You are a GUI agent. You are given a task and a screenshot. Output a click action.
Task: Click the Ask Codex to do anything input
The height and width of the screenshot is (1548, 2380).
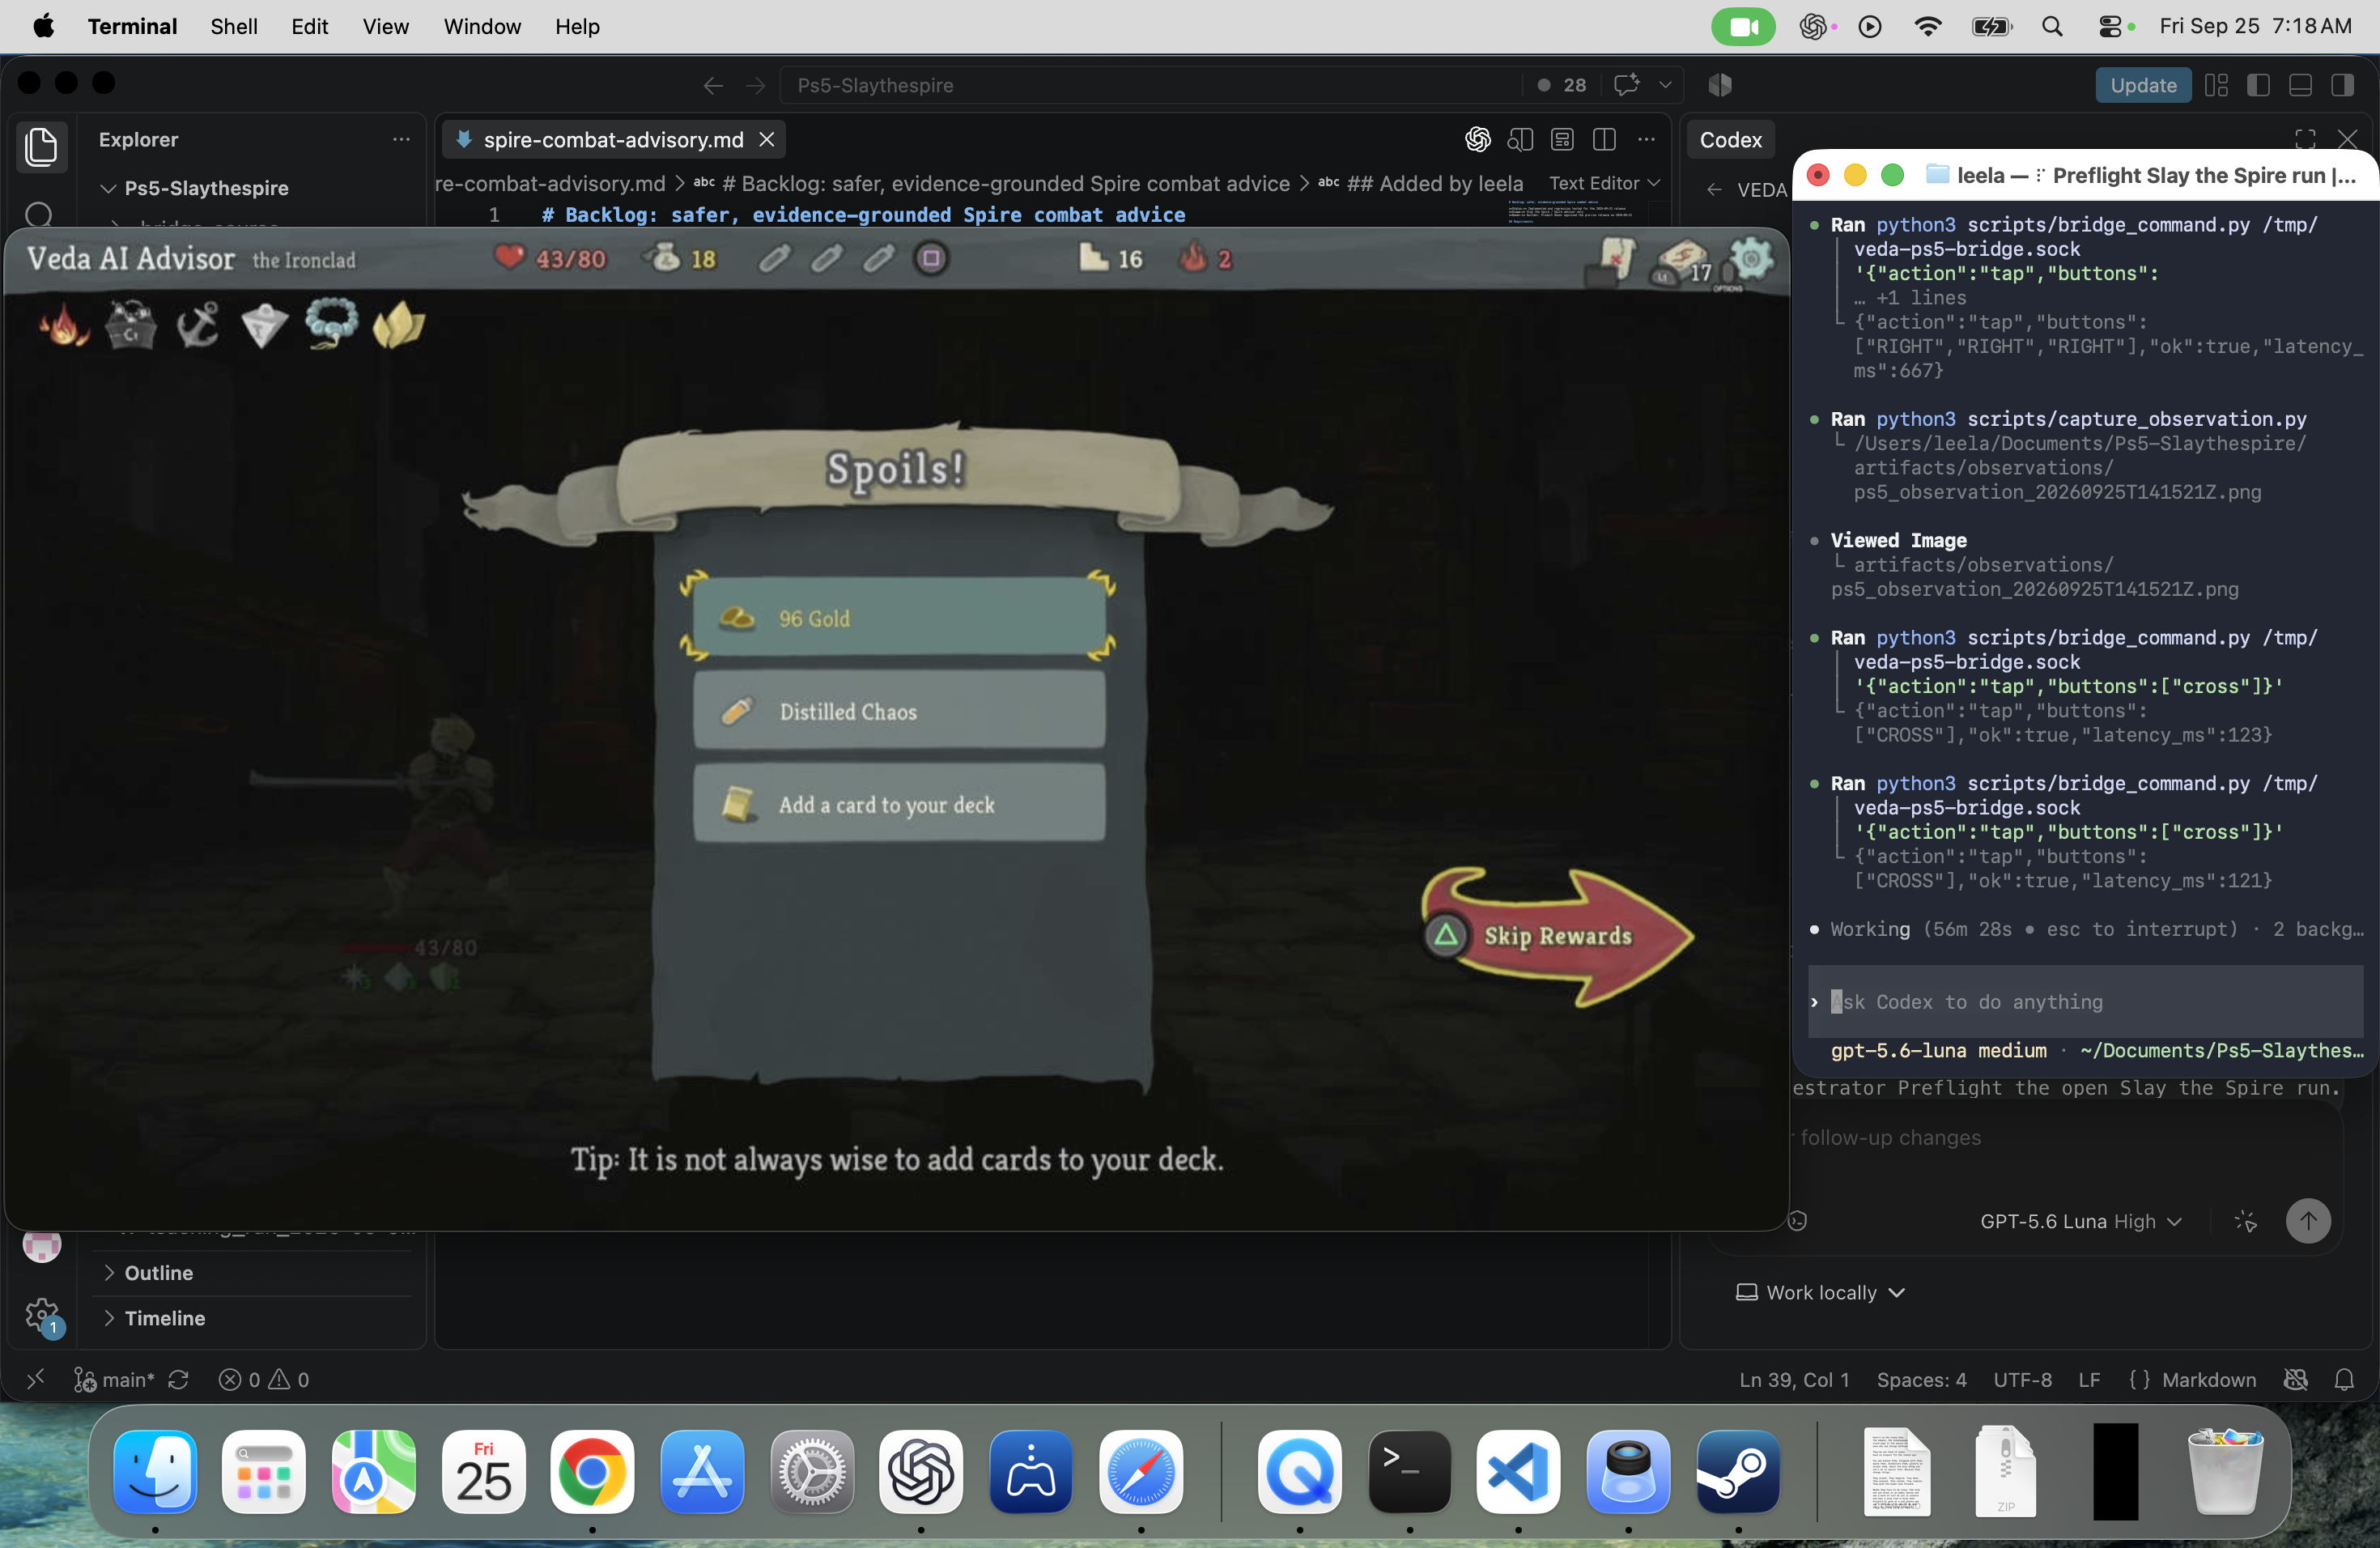2085,1002
